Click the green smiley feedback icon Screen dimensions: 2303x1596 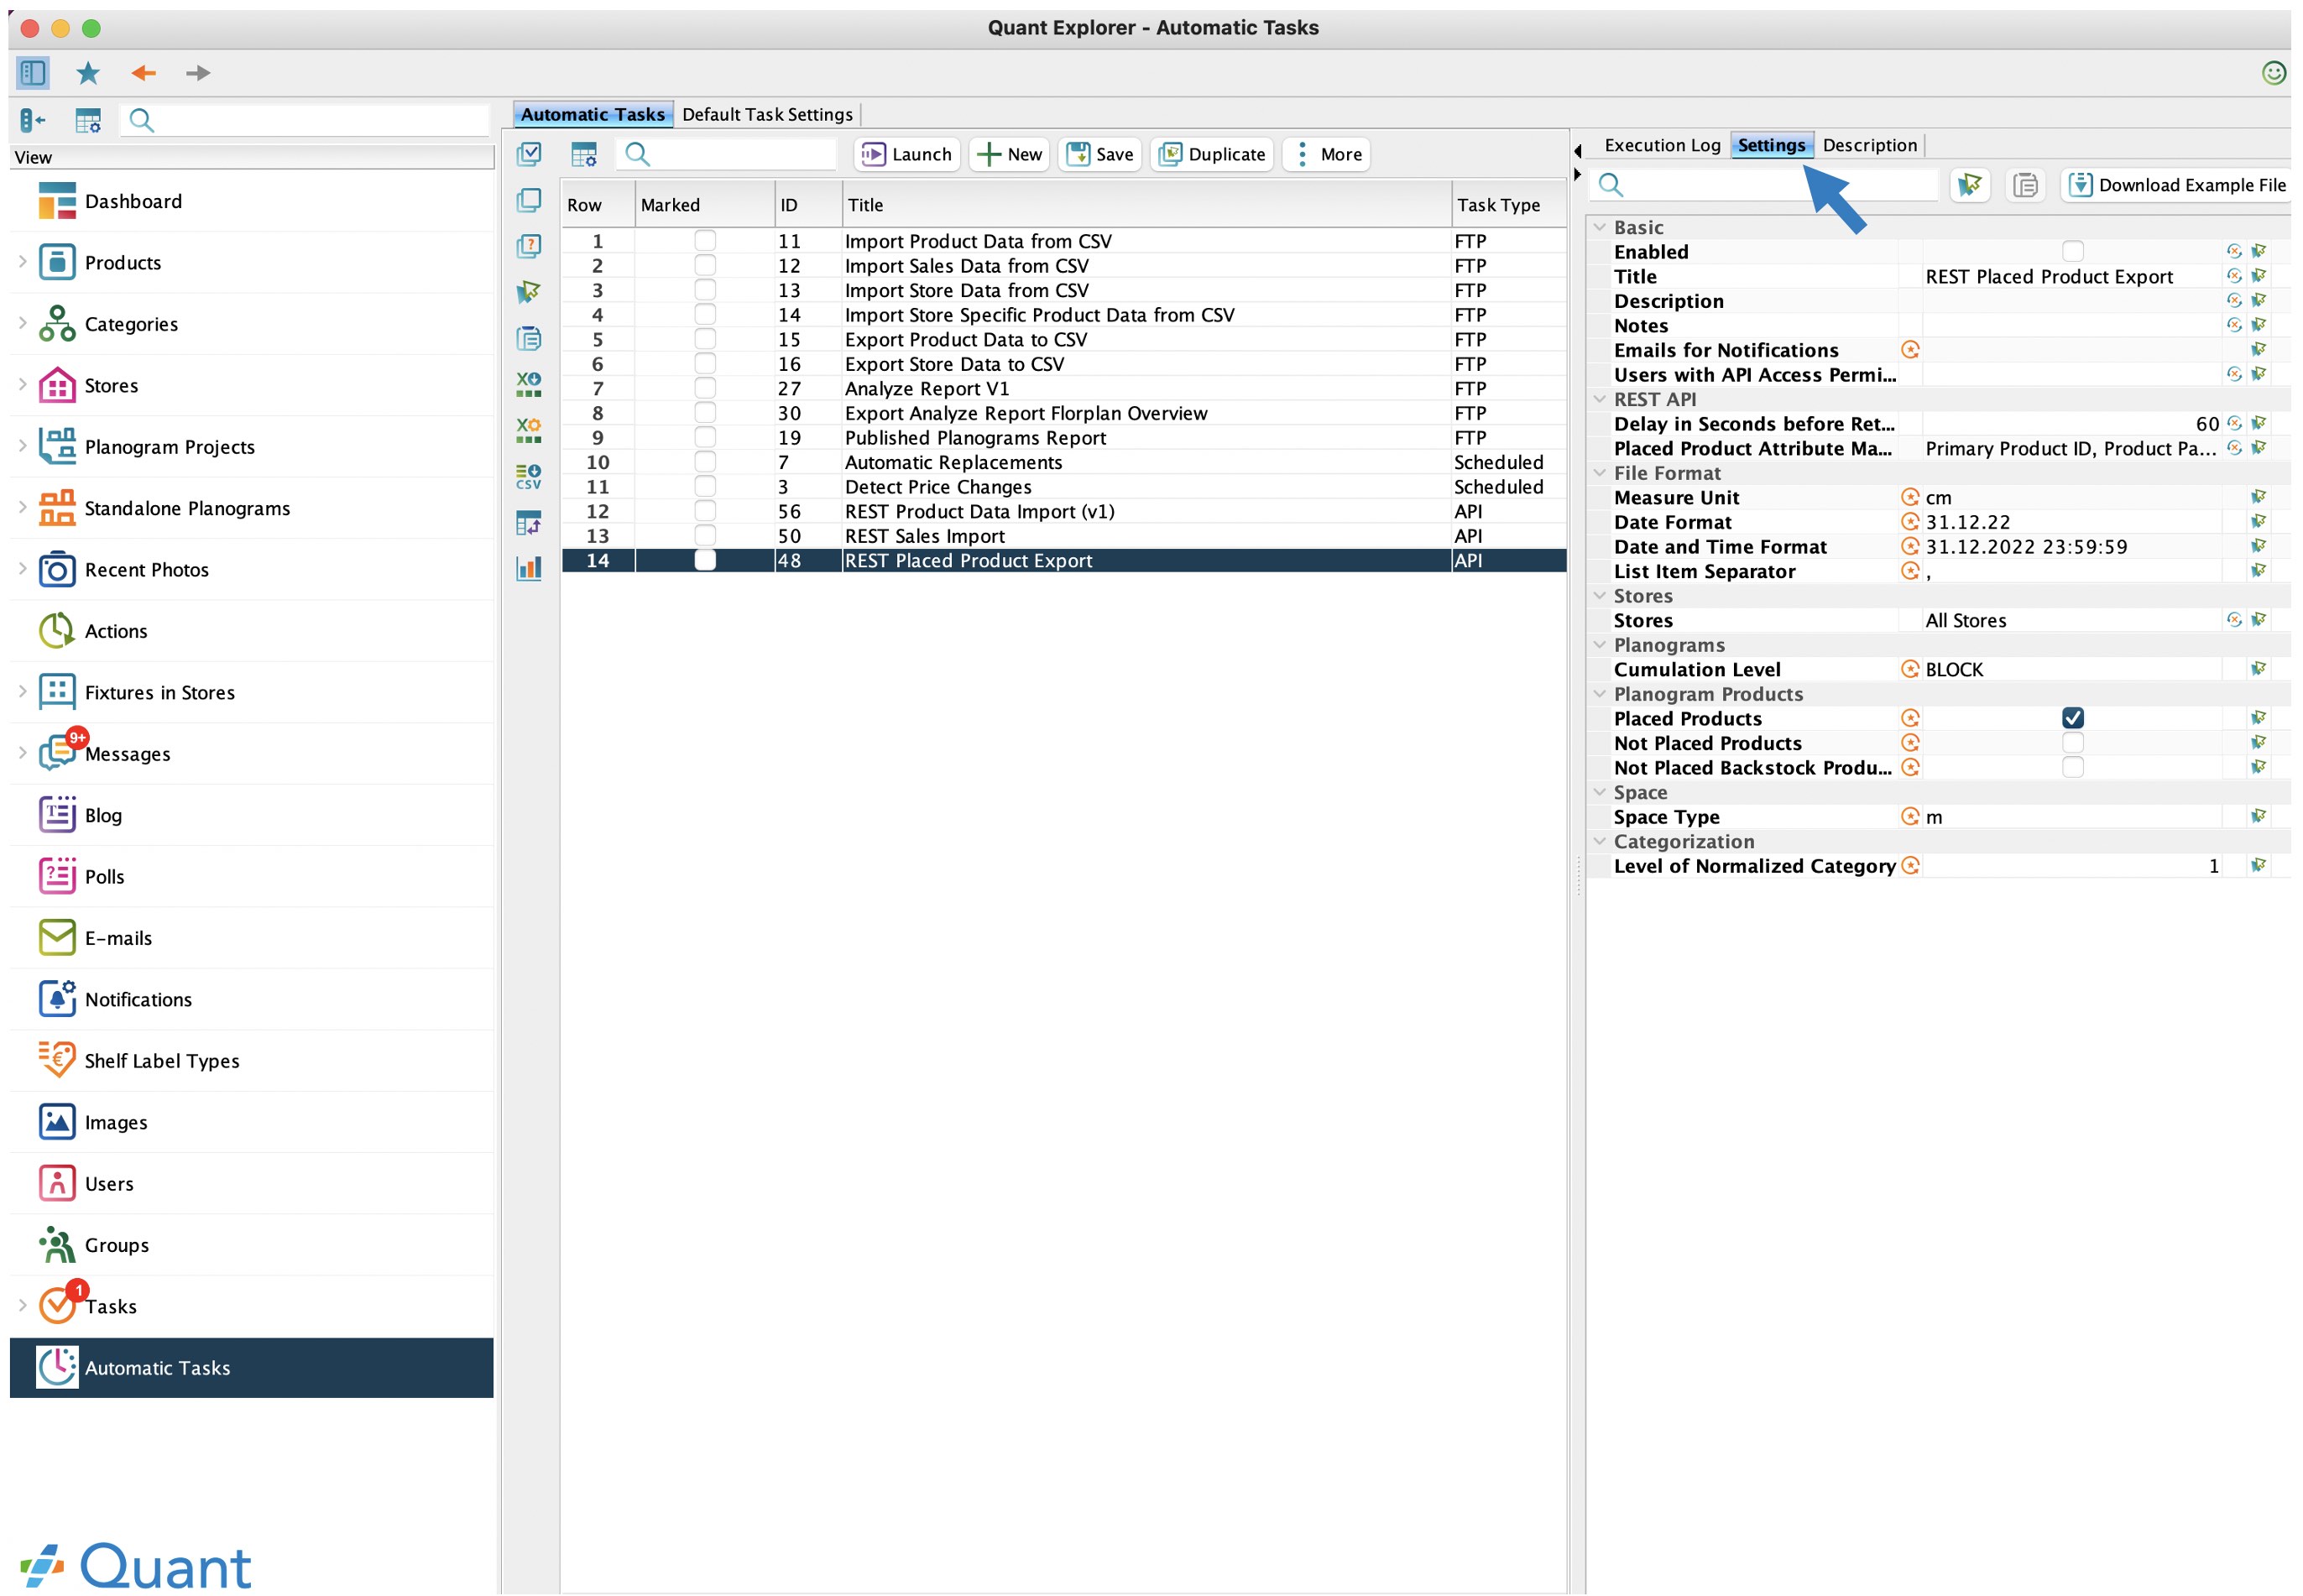tap(2274, 73)
